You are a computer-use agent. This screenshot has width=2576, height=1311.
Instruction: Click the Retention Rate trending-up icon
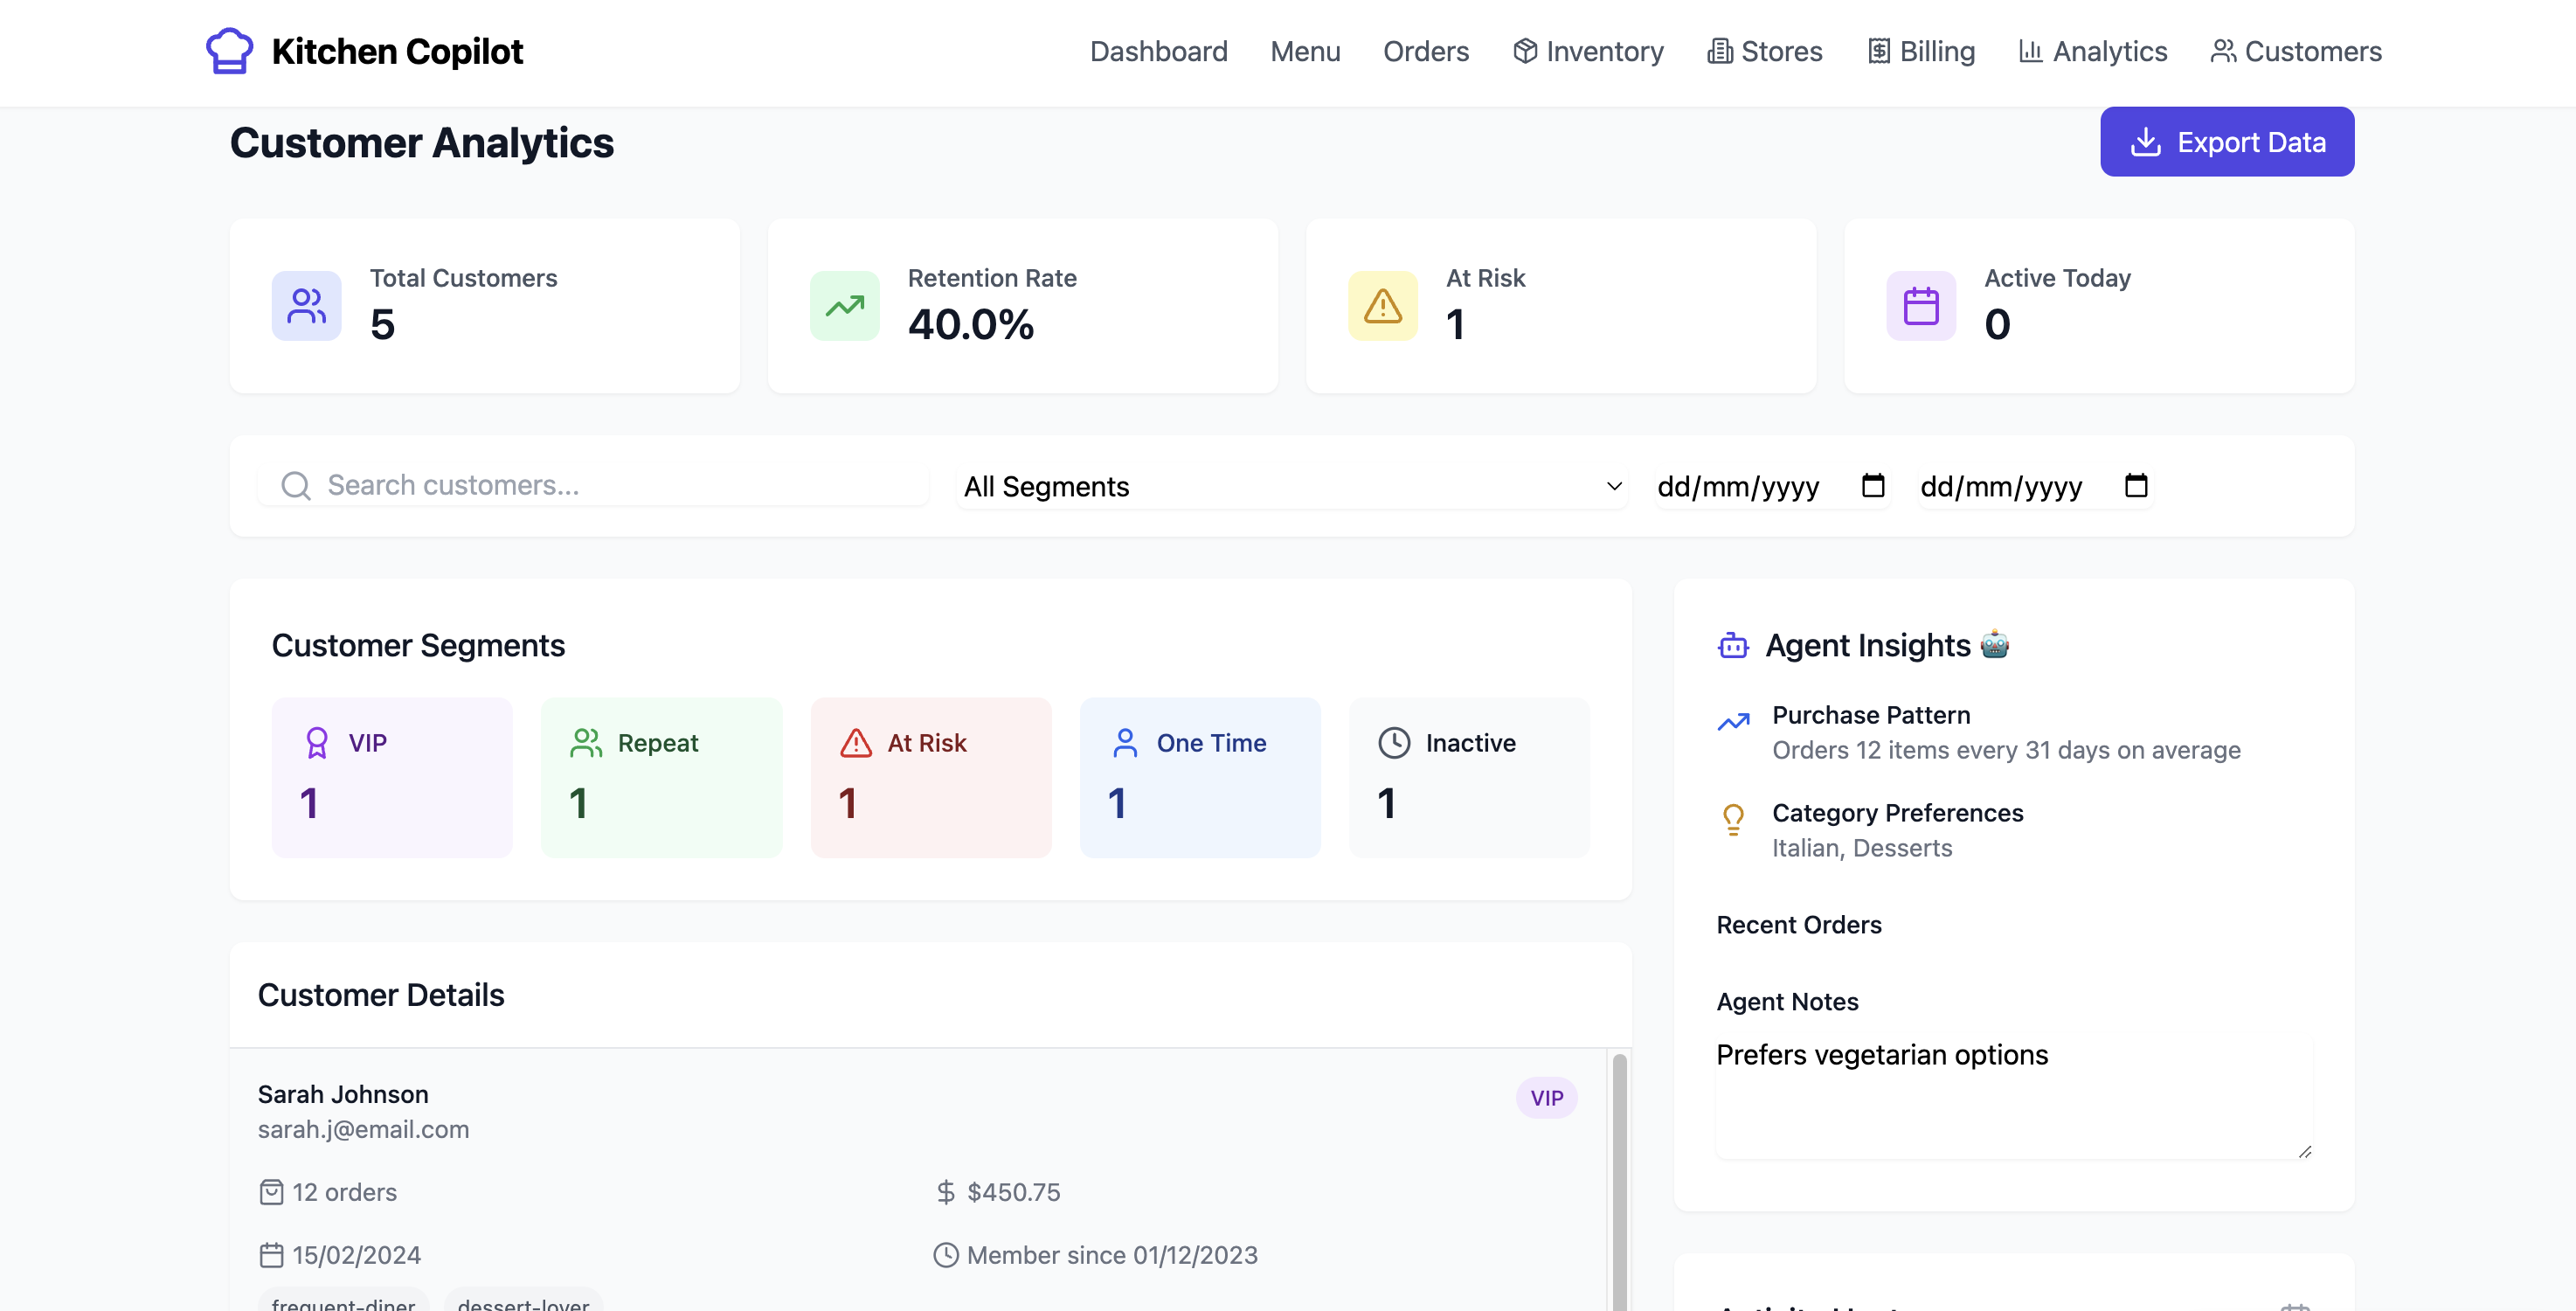coord(844,306)
